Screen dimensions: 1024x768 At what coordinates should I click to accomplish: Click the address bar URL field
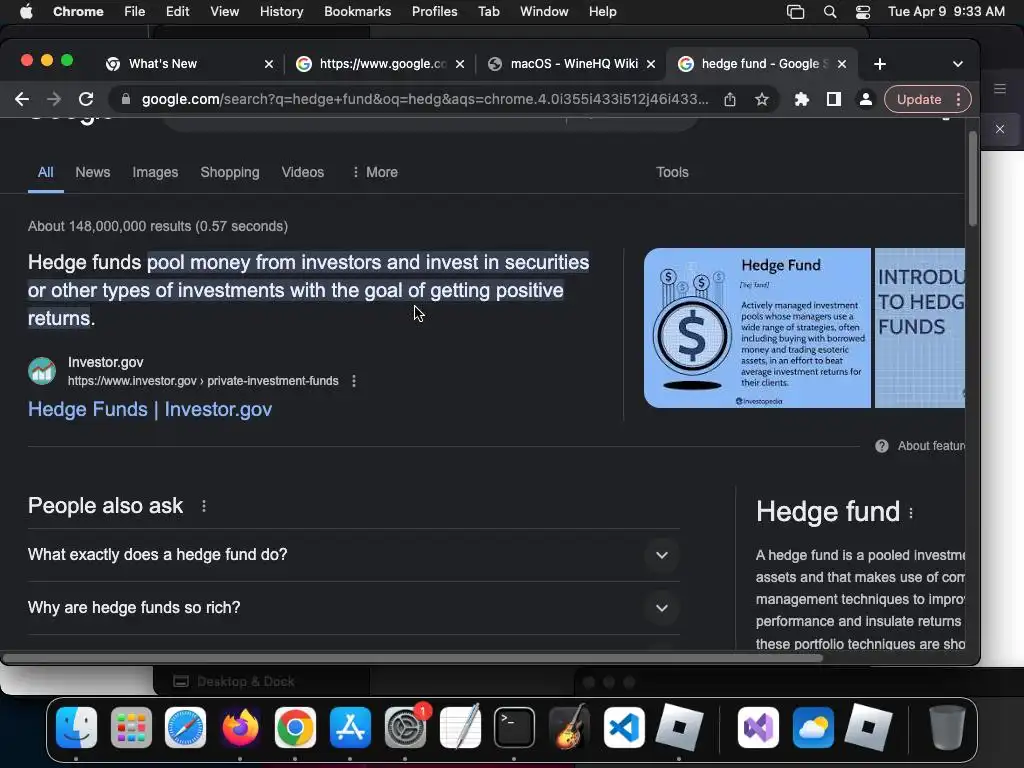coord(424,99)
